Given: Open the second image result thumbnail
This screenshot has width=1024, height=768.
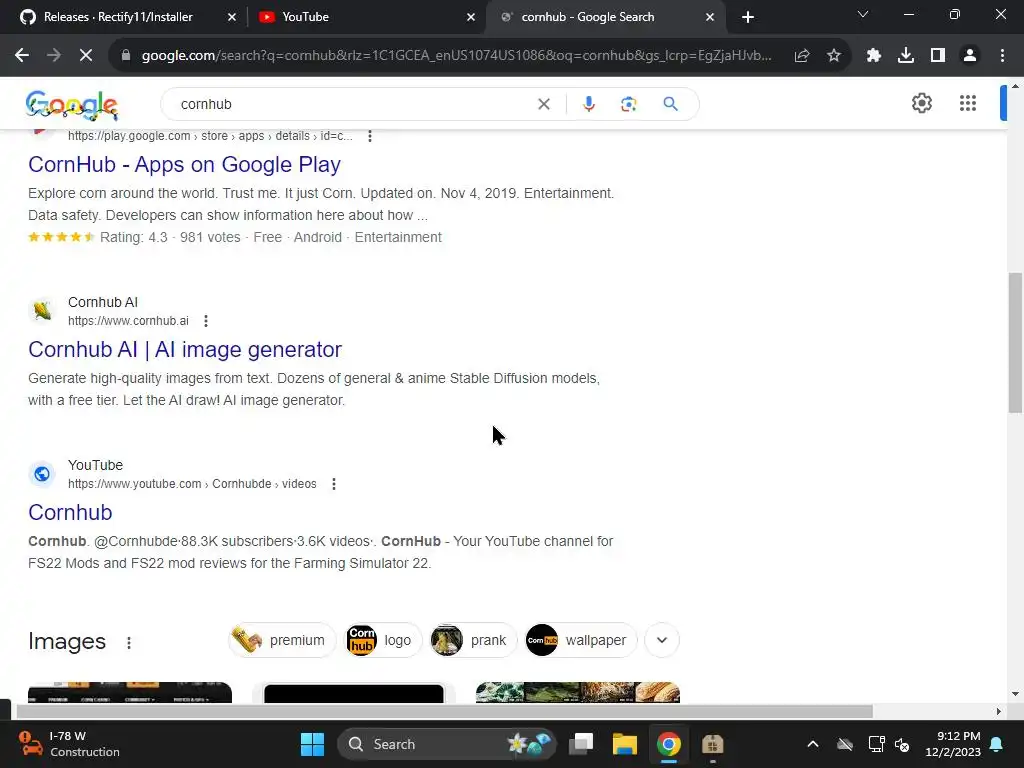Looking at the screenshot, I should coord(353,692).
